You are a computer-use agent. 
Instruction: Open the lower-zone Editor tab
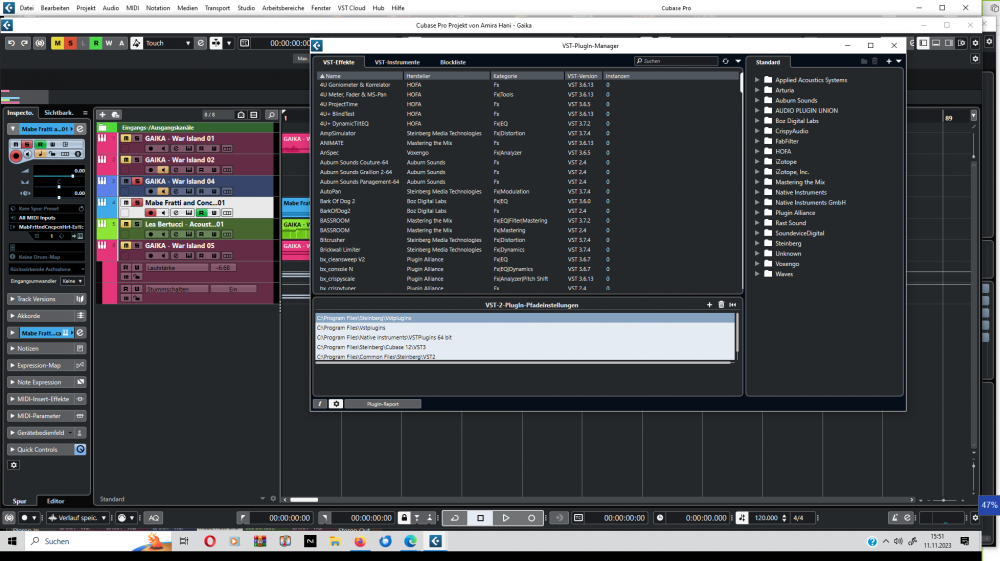(55, 501)
